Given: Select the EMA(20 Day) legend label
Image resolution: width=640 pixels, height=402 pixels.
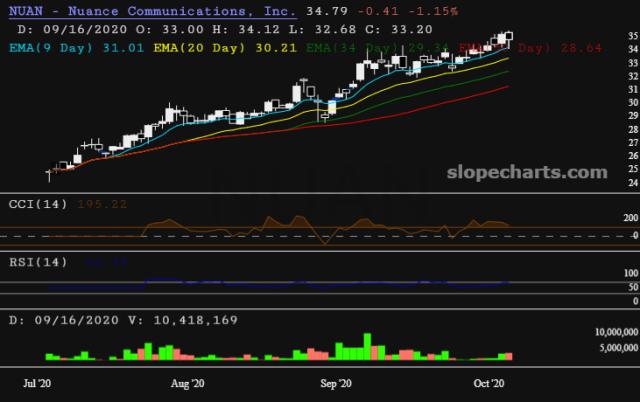Looking at the screenshot, I should [x=199, y=48].
